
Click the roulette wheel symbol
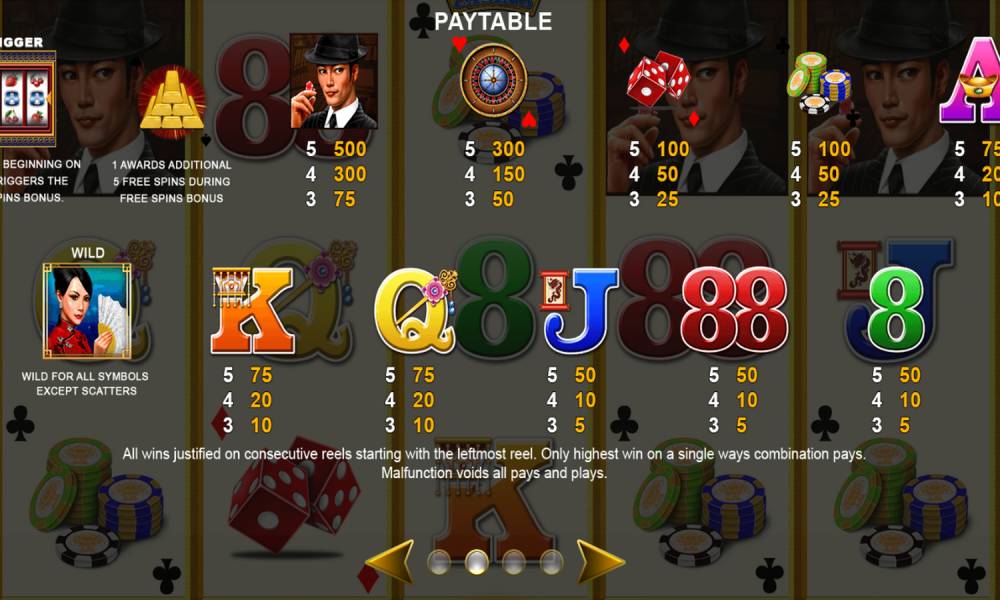tap(494, 80)
